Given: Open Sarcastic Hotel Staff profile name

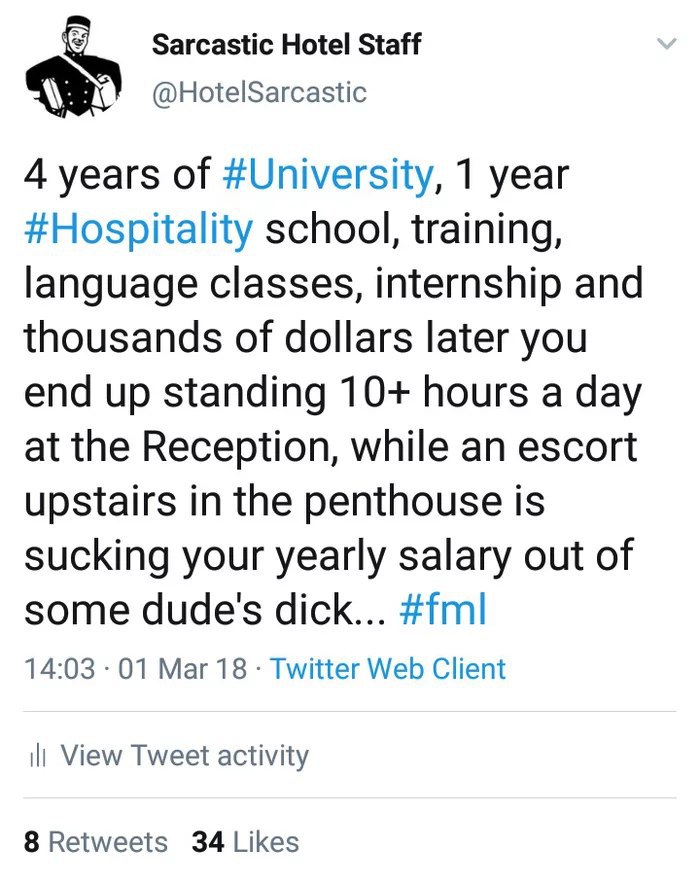Looking at the screenshot, I should 286,45.
